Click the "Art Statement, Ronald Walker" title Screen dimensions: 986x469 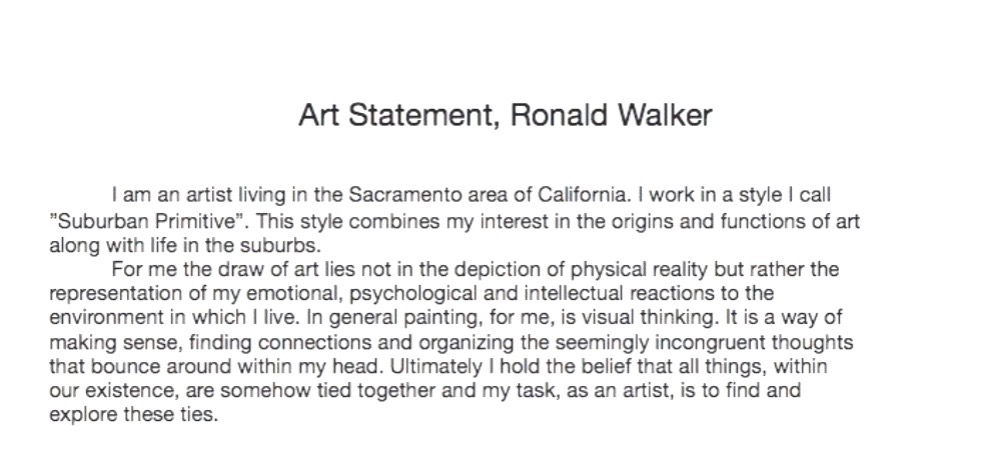(x=504, y=116)
